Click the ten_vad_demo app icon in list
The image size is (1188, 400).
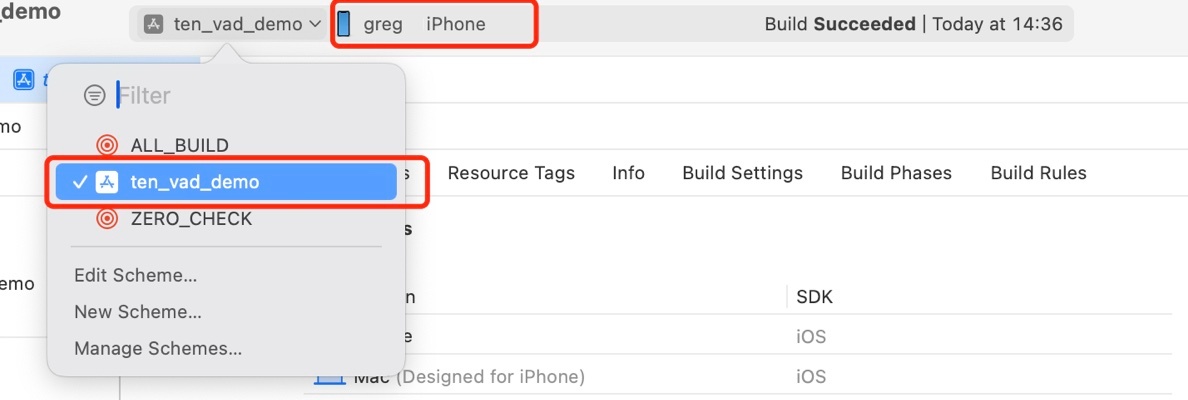107,182
